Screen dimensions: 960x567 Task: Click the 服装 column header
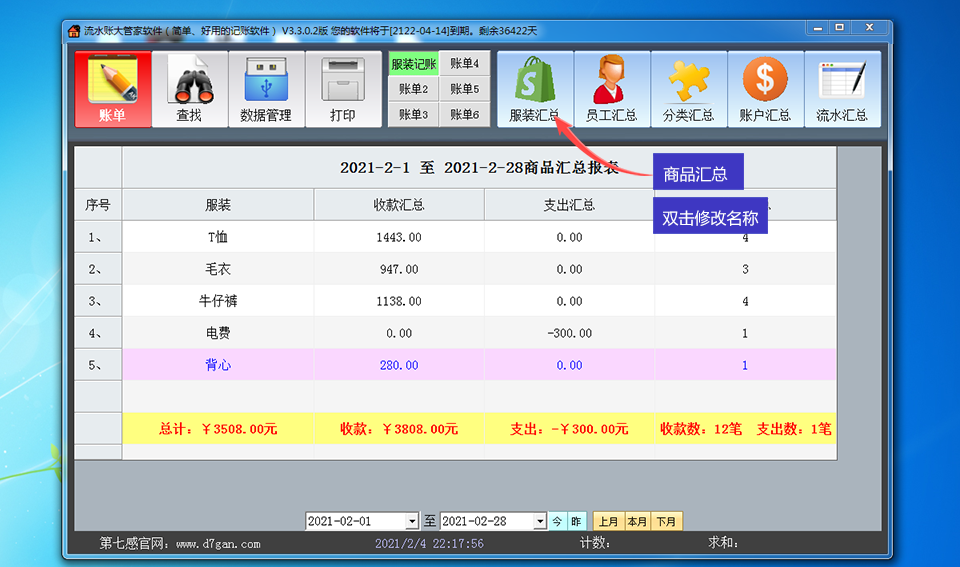pos(218,205)
